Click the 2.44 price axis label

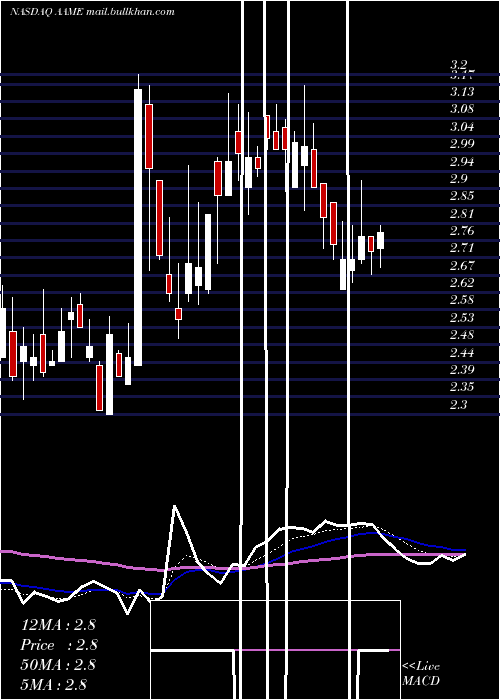pos(462,353)
